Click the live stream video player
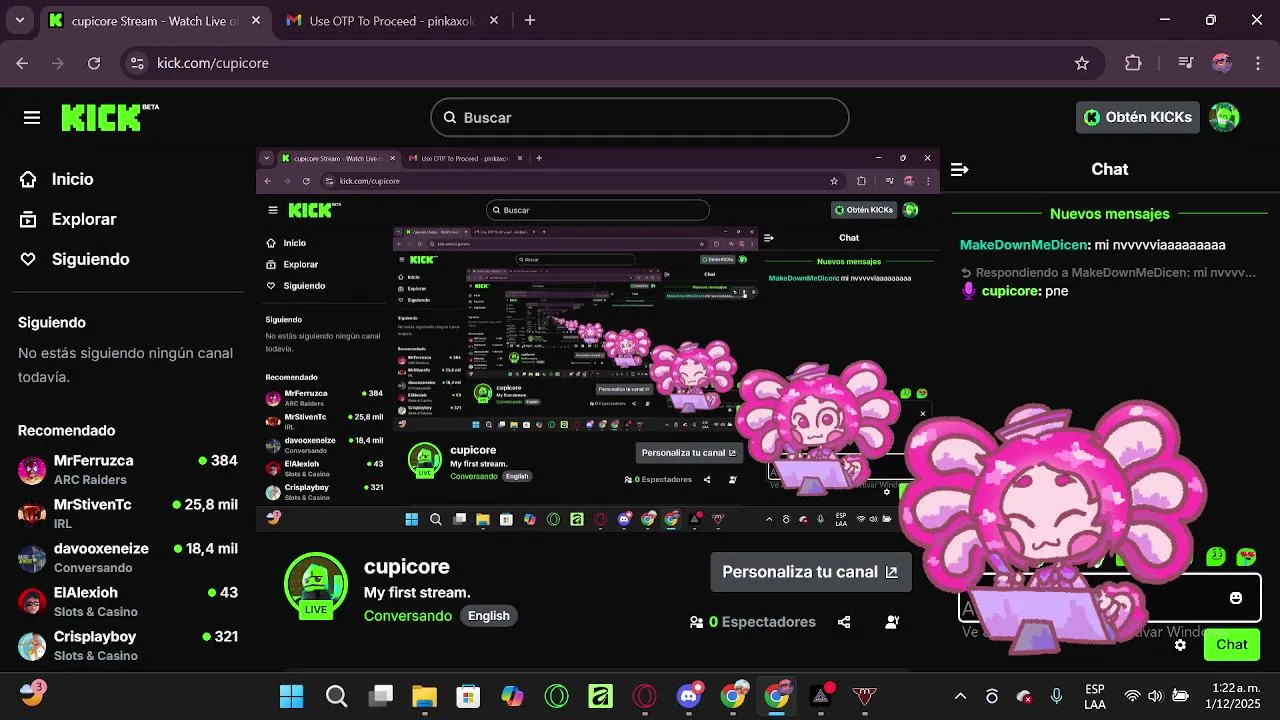Image resolution: width=1280 pixels, height=720 pixels. pyautogui.click(x=598, y=340)
